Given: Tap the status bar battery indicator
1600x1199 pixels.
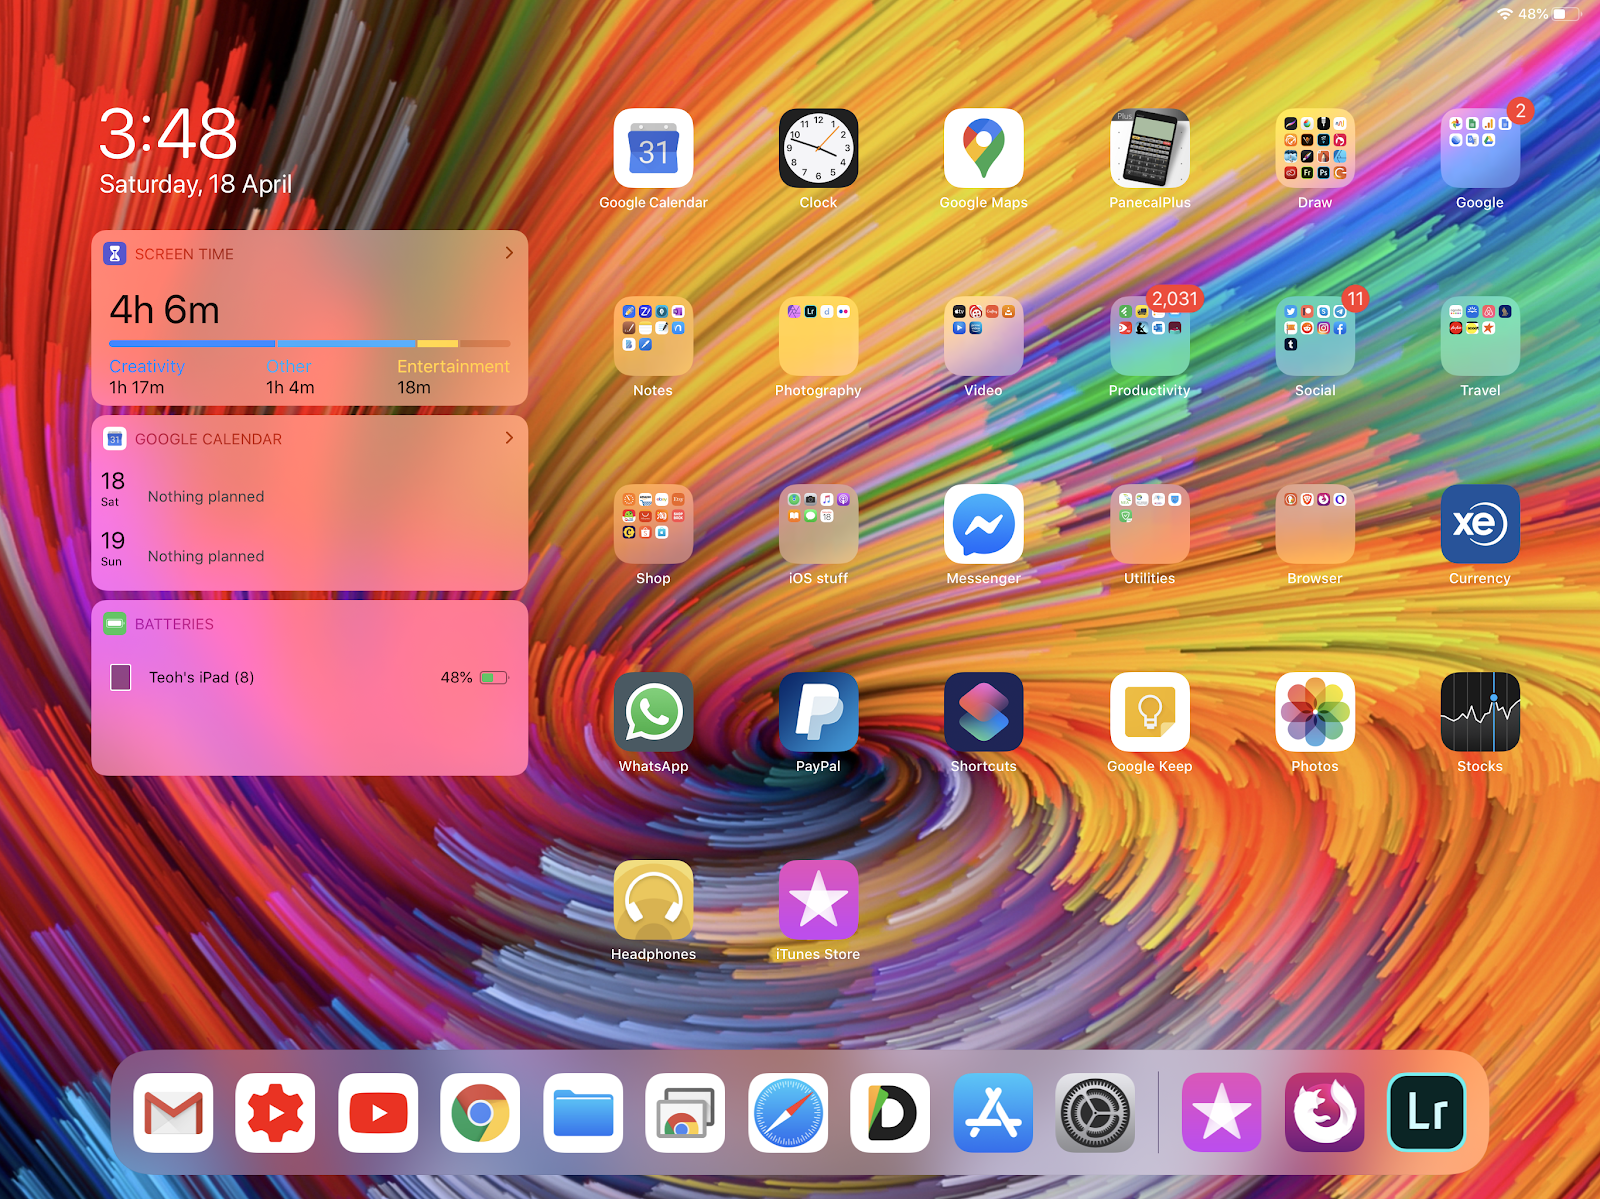Looking at the screenshot, I should coord(1567,14).
